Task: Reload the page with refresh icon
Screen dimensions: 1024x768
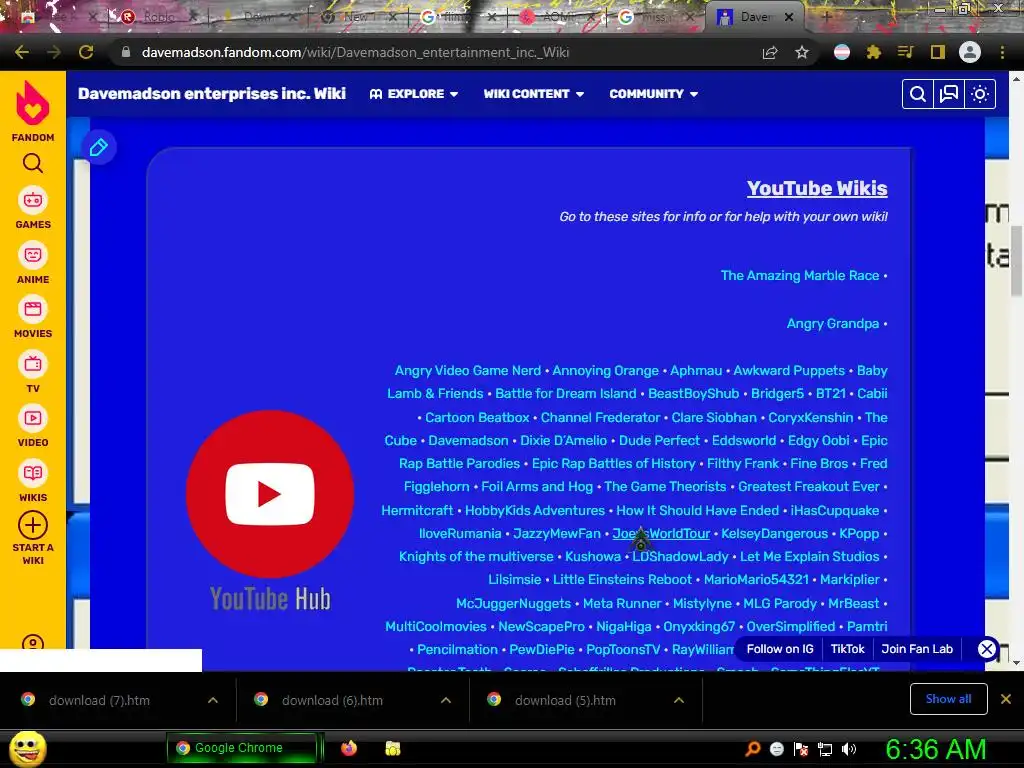Action: click(86, 52)
